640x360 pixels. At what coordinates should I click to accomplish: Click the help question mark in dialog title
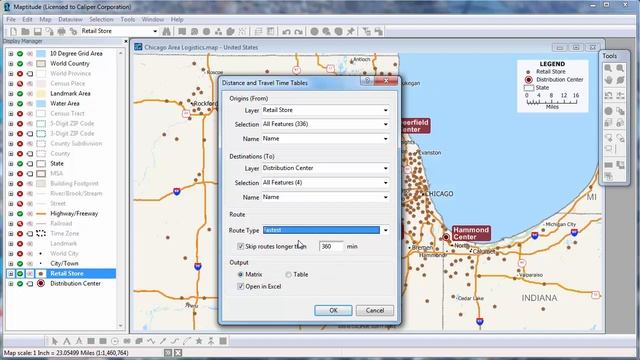[x=367, y=81]
